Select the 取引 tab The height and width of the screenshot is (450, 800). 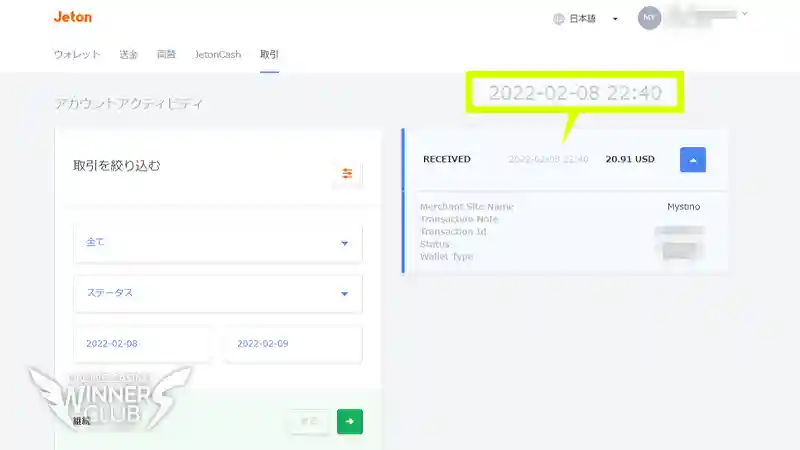click(x=269, y=54)
